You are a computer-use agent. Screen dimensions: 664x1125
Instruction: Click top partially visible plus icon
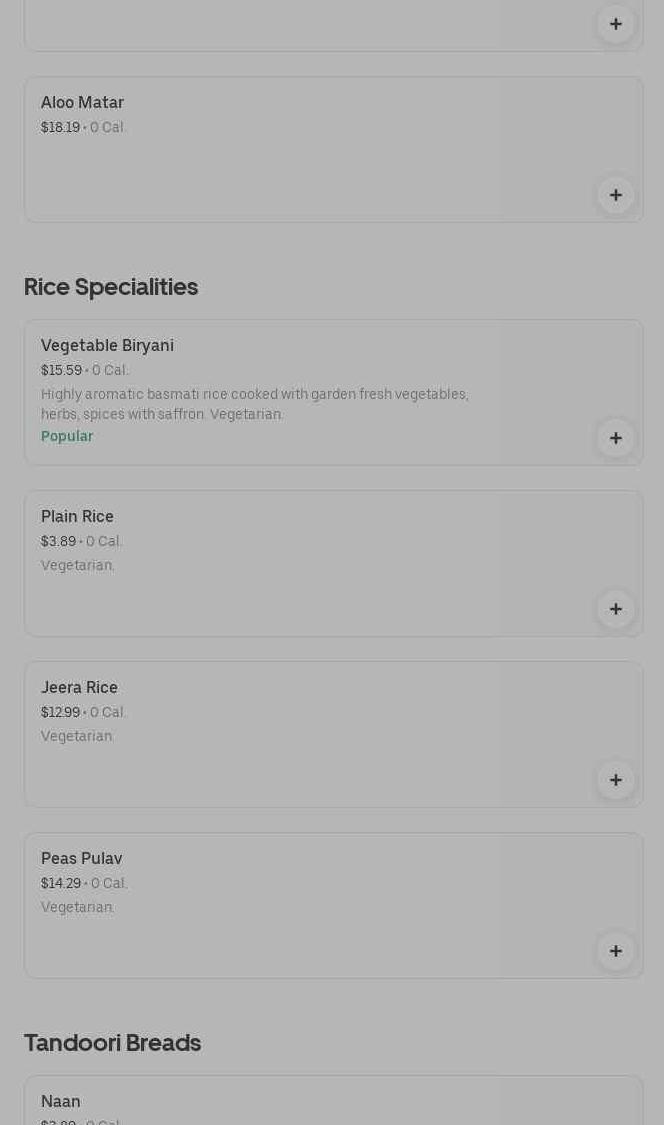(x=615, y=24)
